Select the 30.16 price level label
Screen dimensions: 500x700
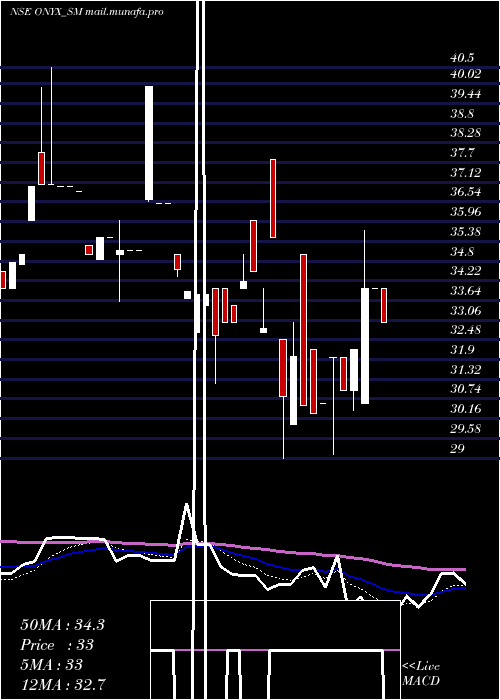[466, 408]
